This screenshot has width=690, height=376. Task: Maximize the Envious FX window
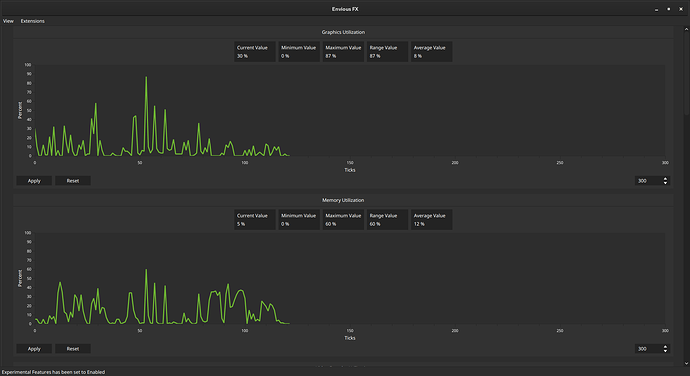668,9
